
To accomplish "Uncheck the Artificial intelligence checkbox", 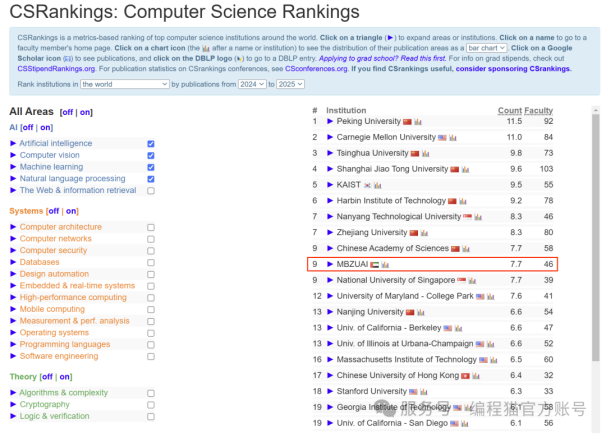I will click(x=151, y=144).
